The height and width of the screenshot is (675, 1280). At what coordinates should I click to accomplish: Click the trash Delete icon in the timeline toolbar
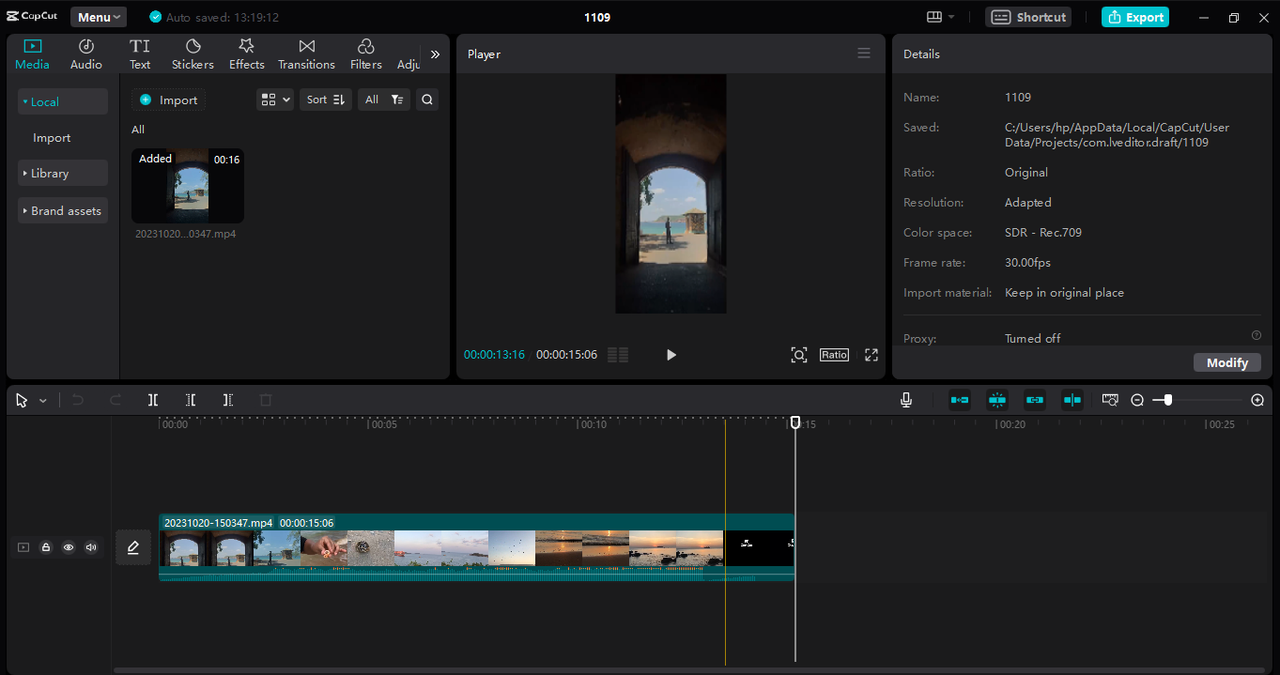coord(266,400)
